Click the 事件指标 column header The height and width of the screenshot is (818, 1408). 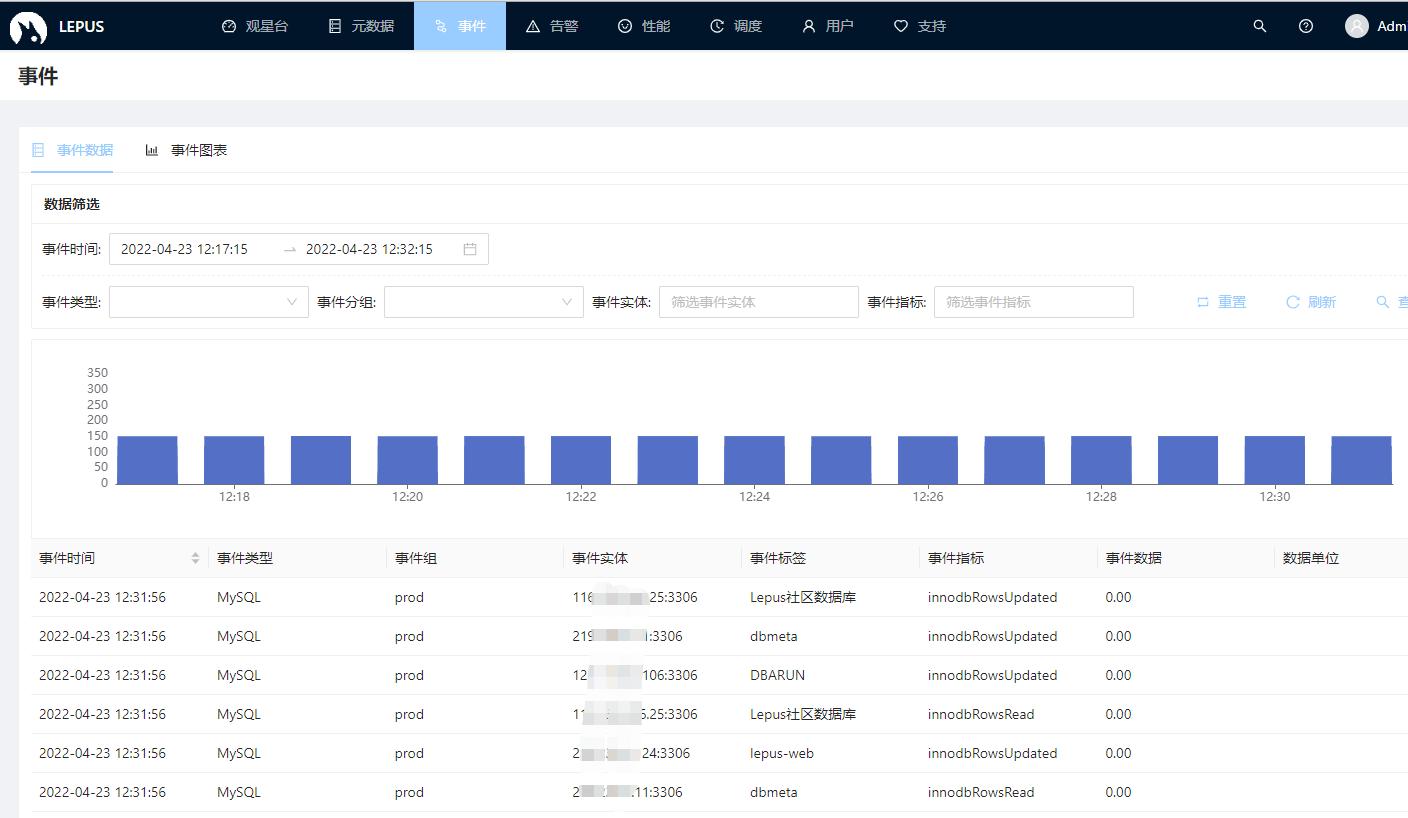click(956, 558)
